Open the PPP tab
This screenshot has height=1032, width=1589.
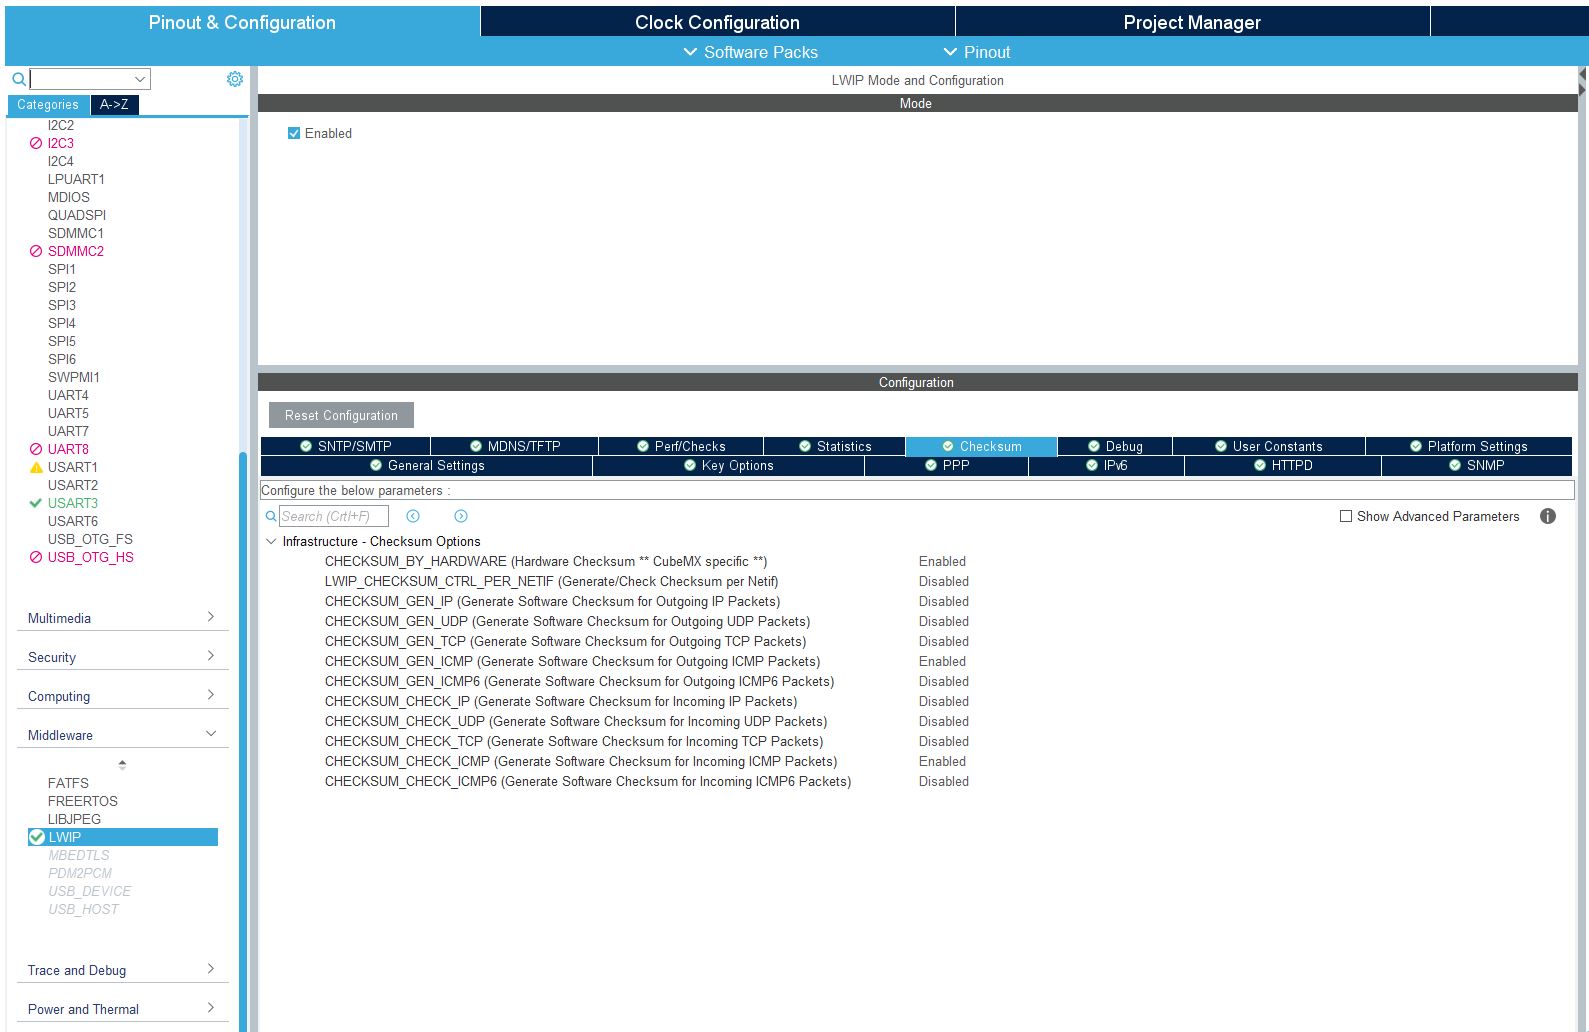946,465
